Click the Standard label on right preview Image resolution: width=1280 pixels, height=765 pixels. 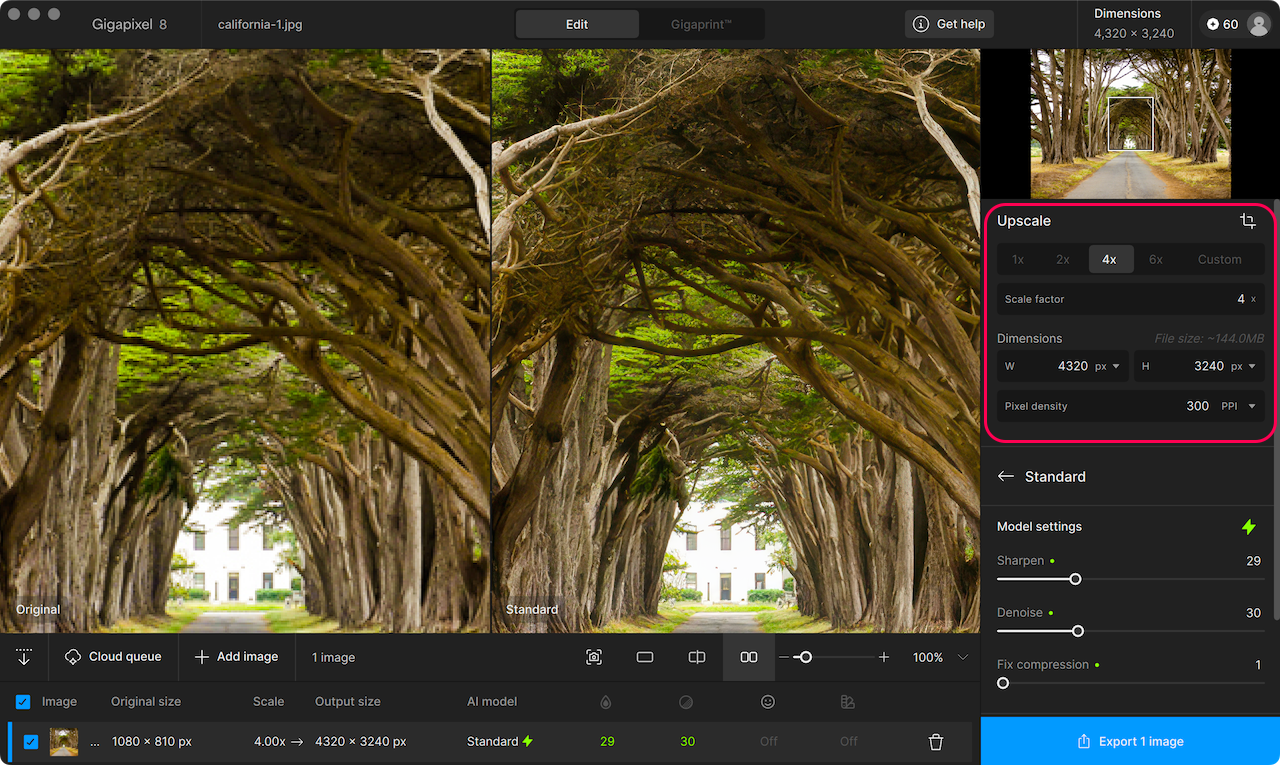tap(532, 609)
